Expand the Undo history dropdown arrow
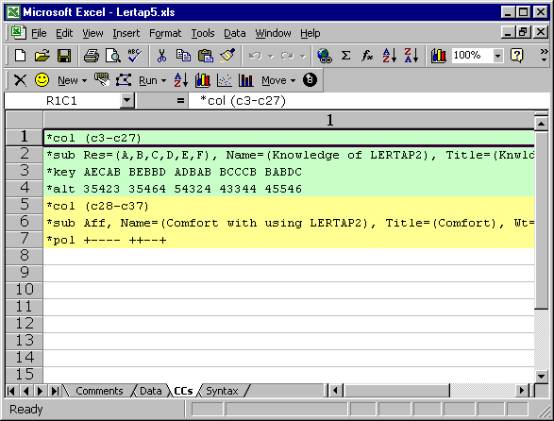The width and height of the screenshot is (554, 421). click(x=271, y=56)
